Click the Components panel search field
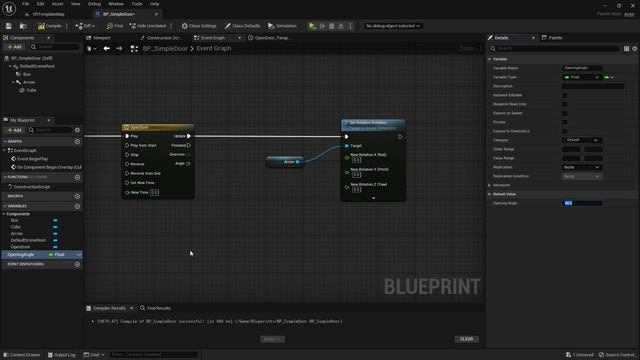 55,47
